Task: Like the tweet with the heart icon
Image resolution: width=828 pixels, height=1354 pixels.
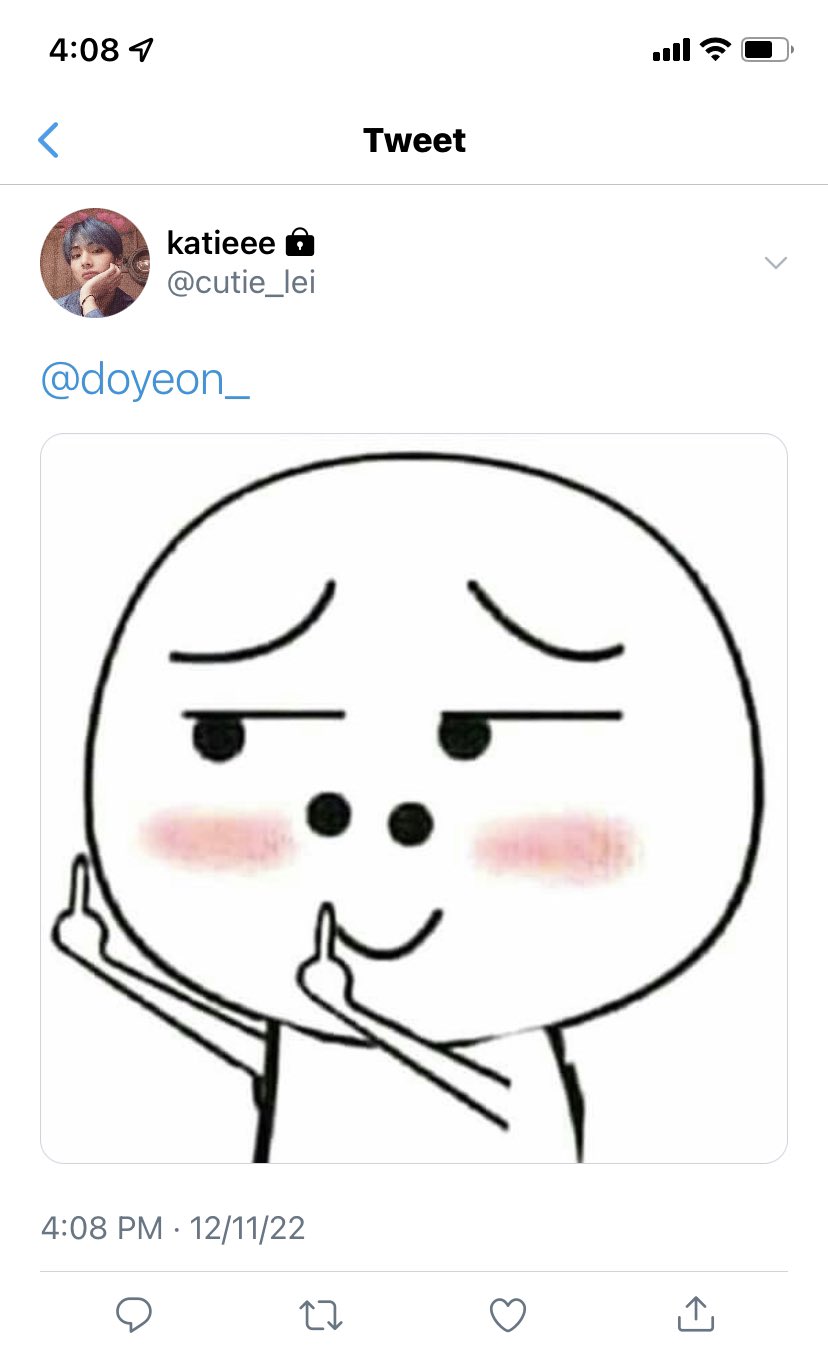Action: tap(508, 1315)
